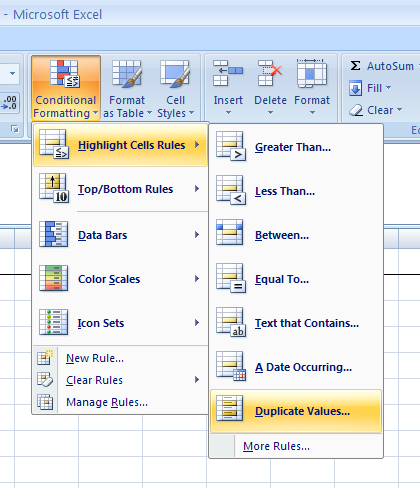
Task: Choose Greater Than... menu entry
Action: point(297,146)
